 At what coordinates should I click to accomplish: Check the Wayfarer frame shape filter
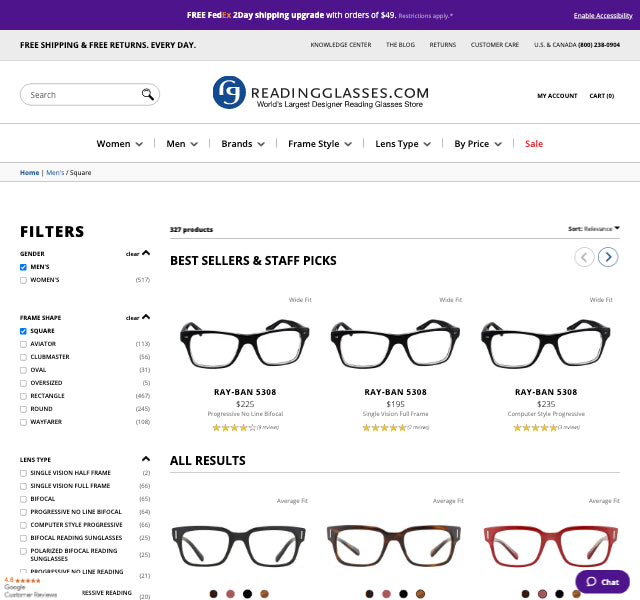[x=23, y=422]
